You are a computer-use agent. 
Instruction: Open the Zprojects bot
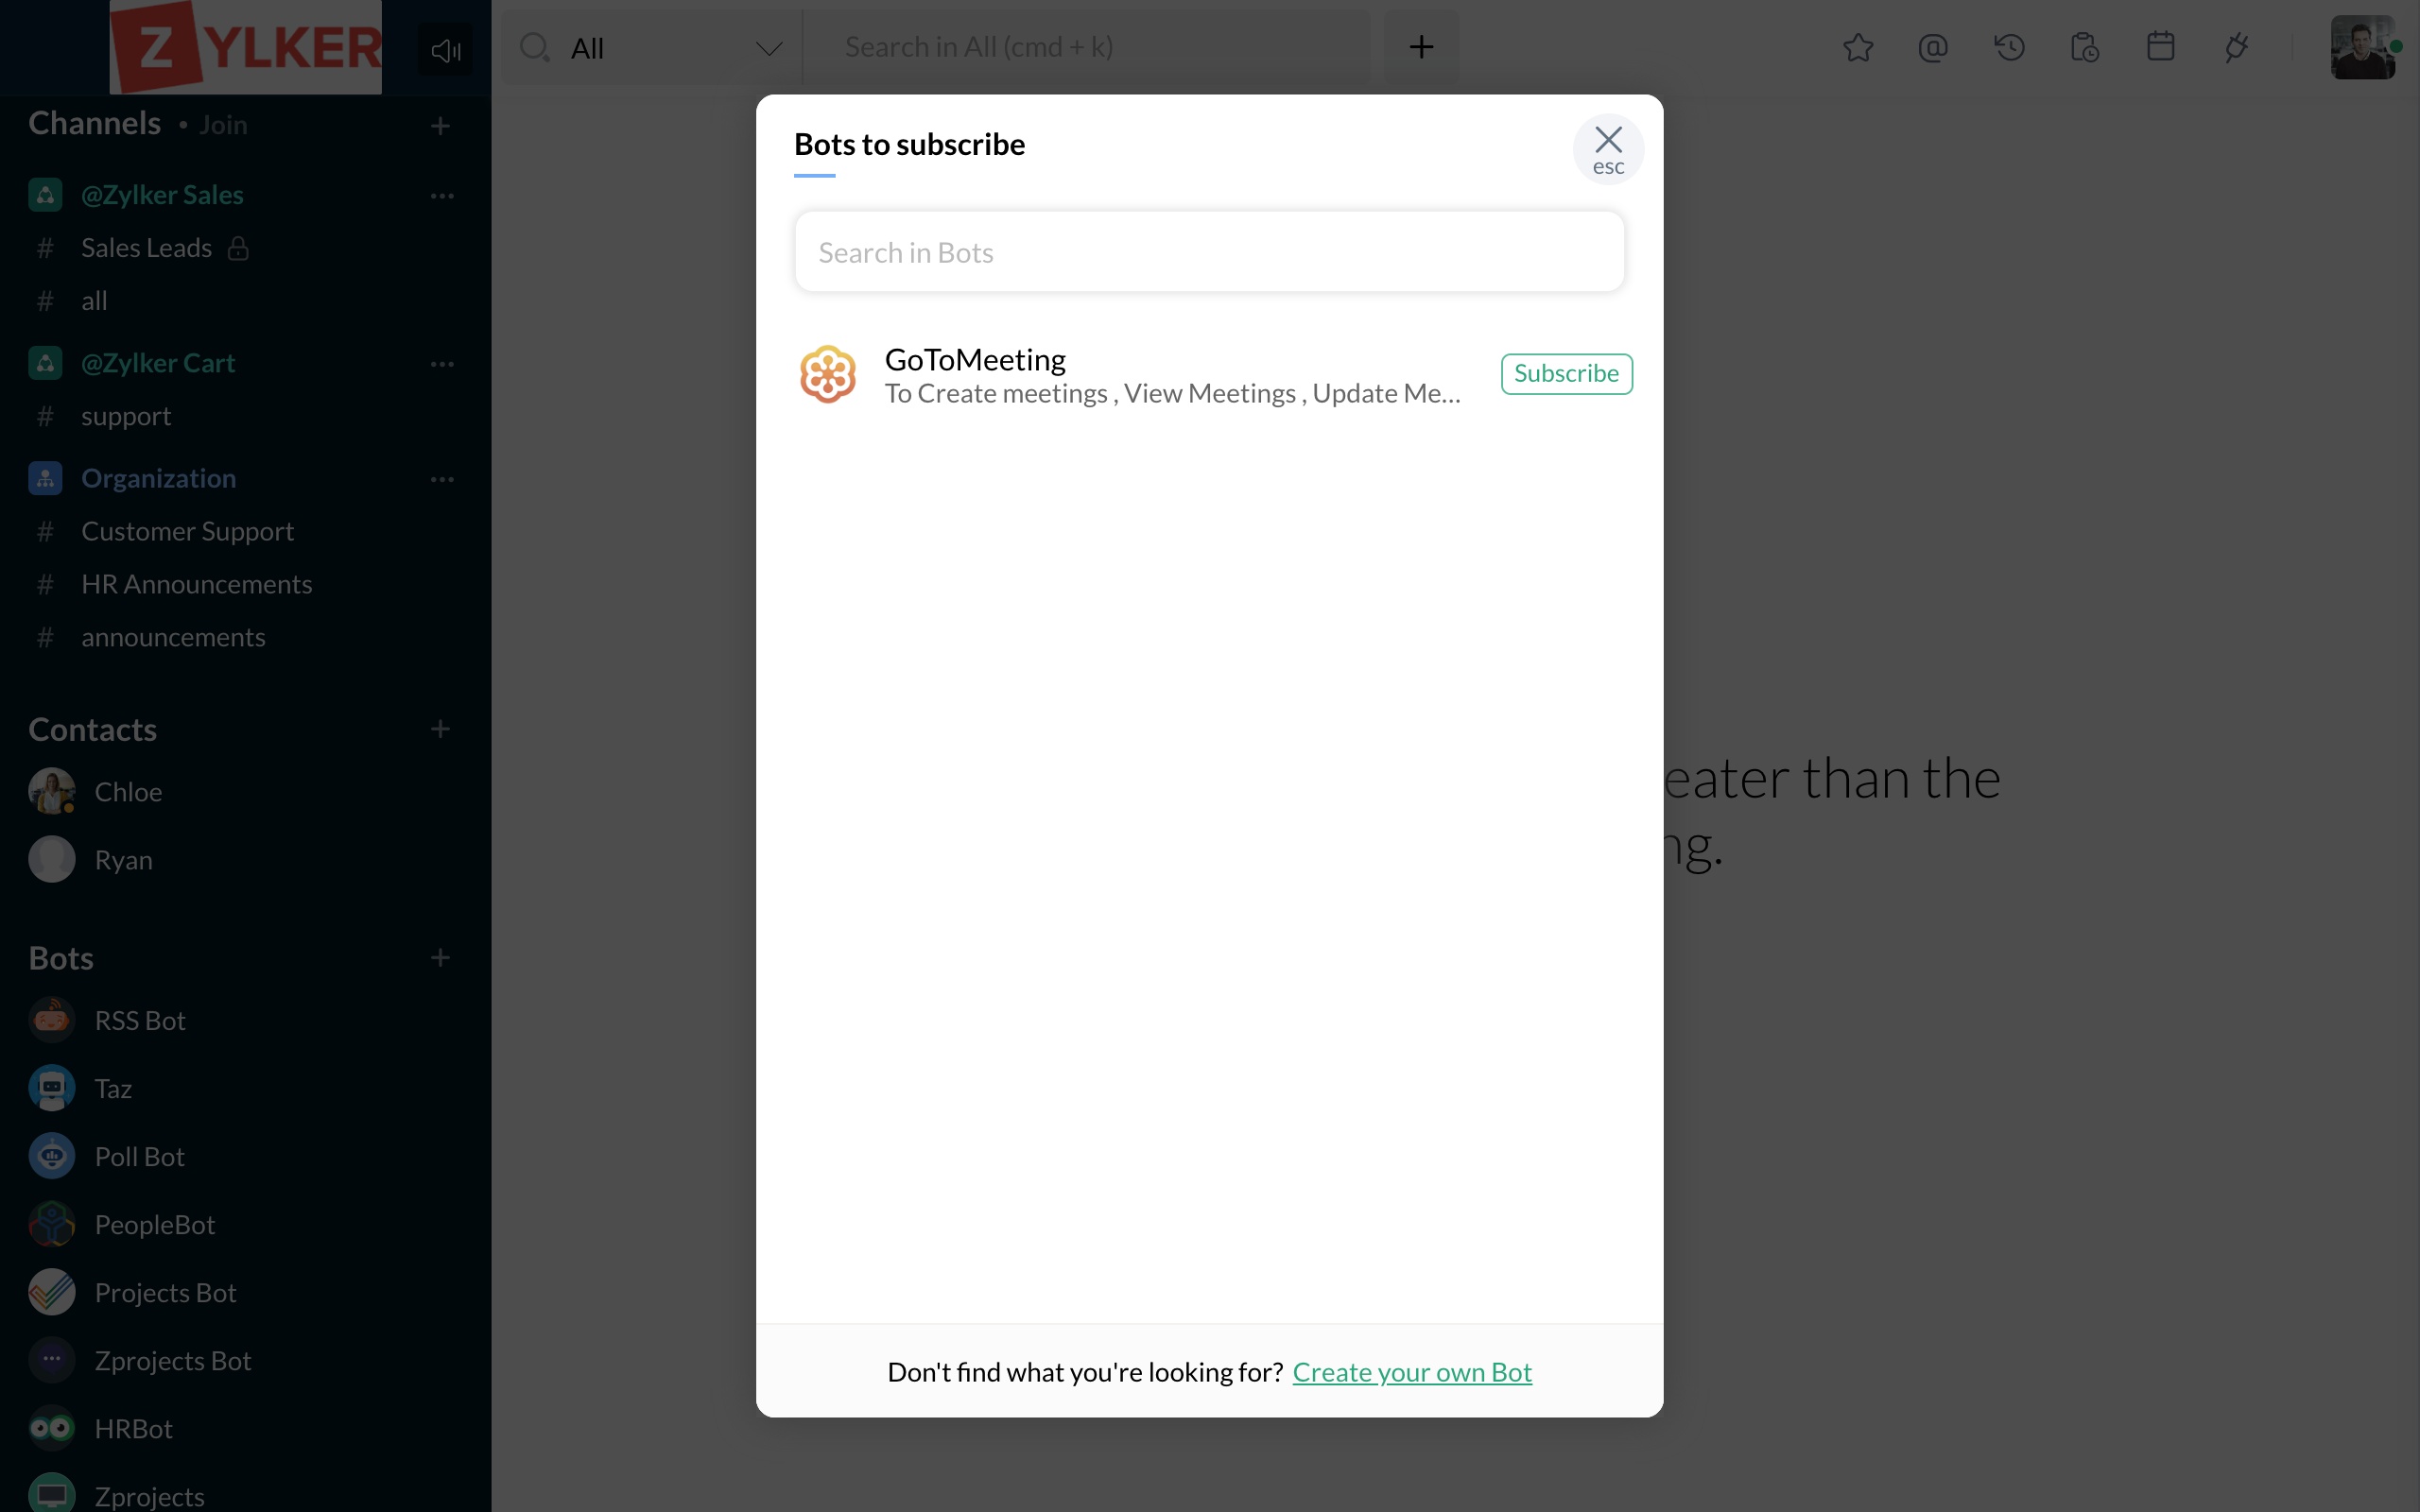(x=149, y=1496)
